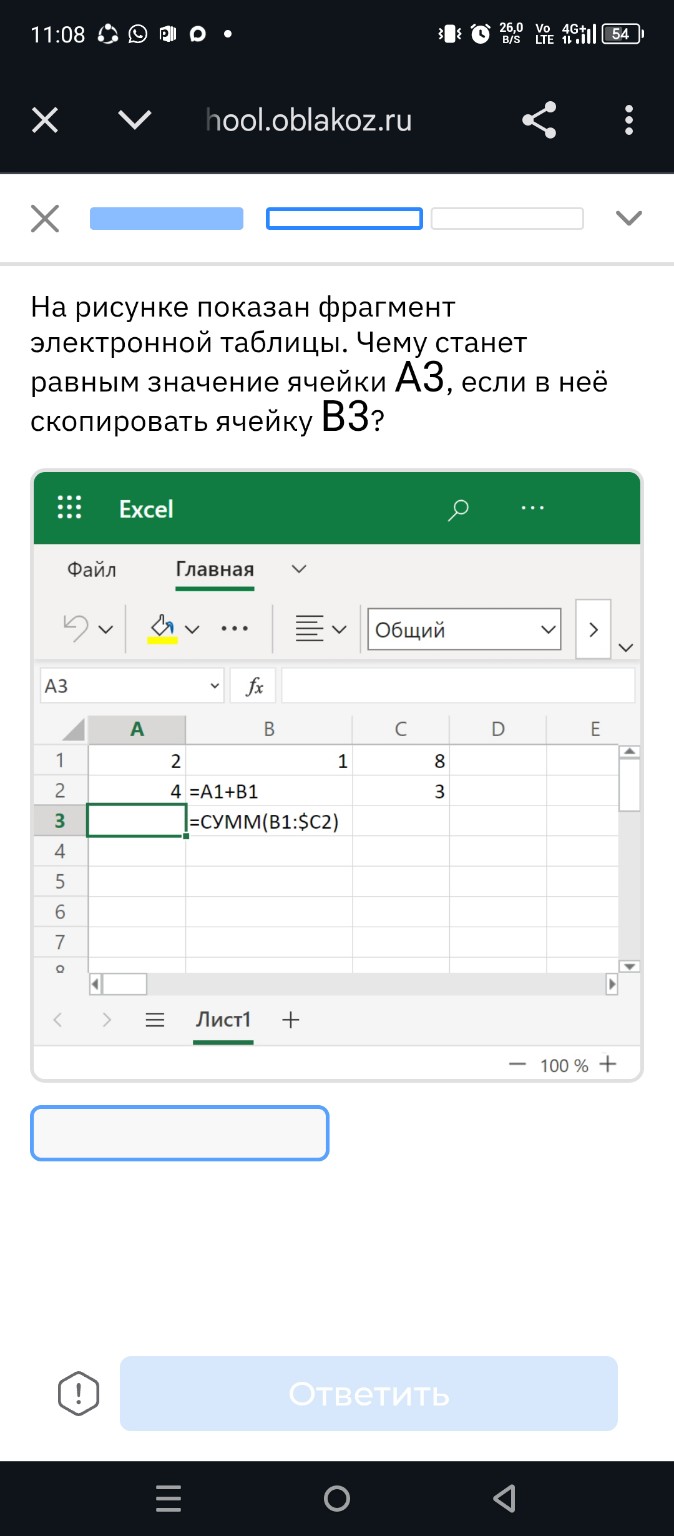Screen dimensions: 674x1536
Task: Click the answer input field
Action: 180,1133
